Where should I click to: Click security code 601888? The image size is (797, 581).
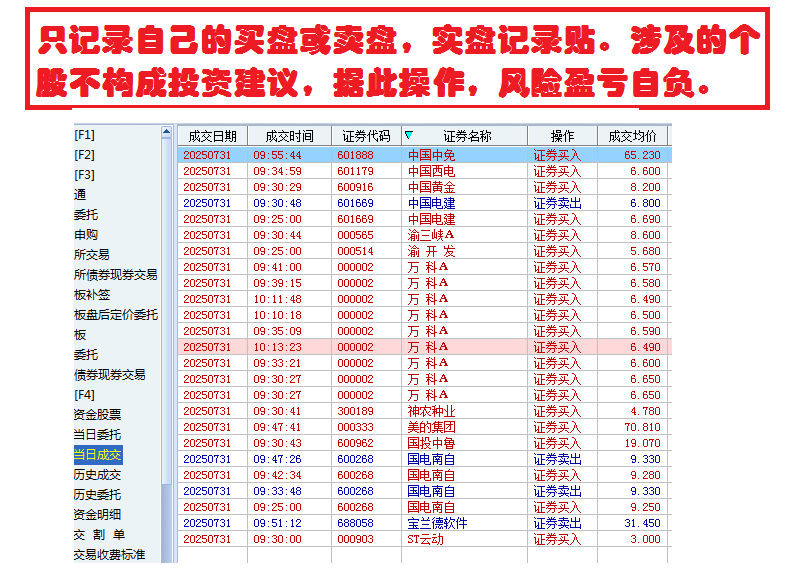355,155
